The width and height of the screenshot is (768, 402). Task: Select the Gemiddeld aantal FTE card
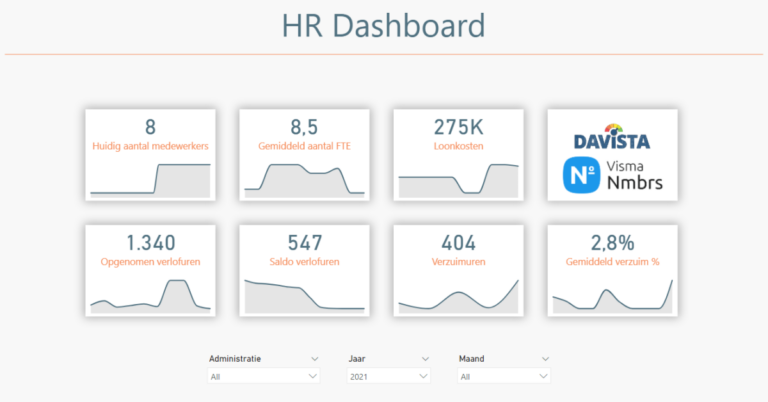[x=304, y=155]
